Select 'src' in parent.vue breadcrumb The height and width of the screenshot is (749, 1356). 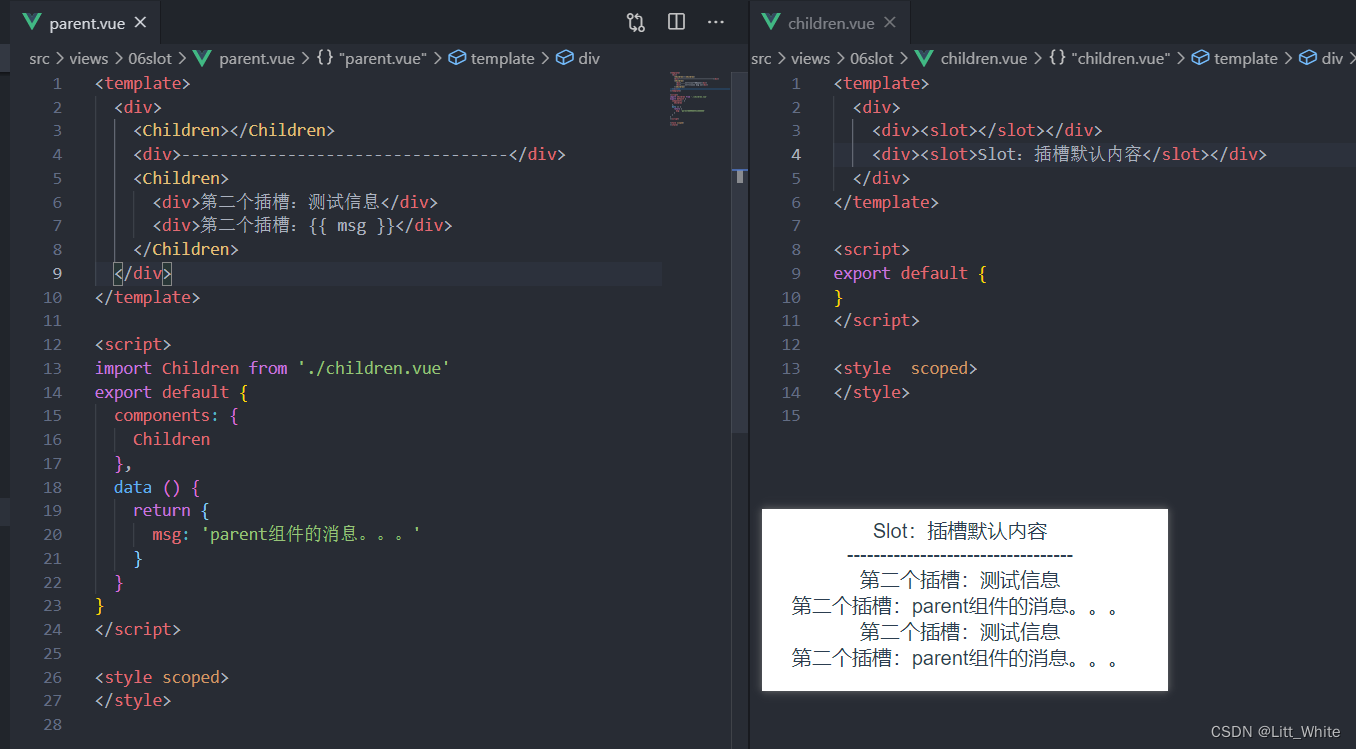[39, 58]
